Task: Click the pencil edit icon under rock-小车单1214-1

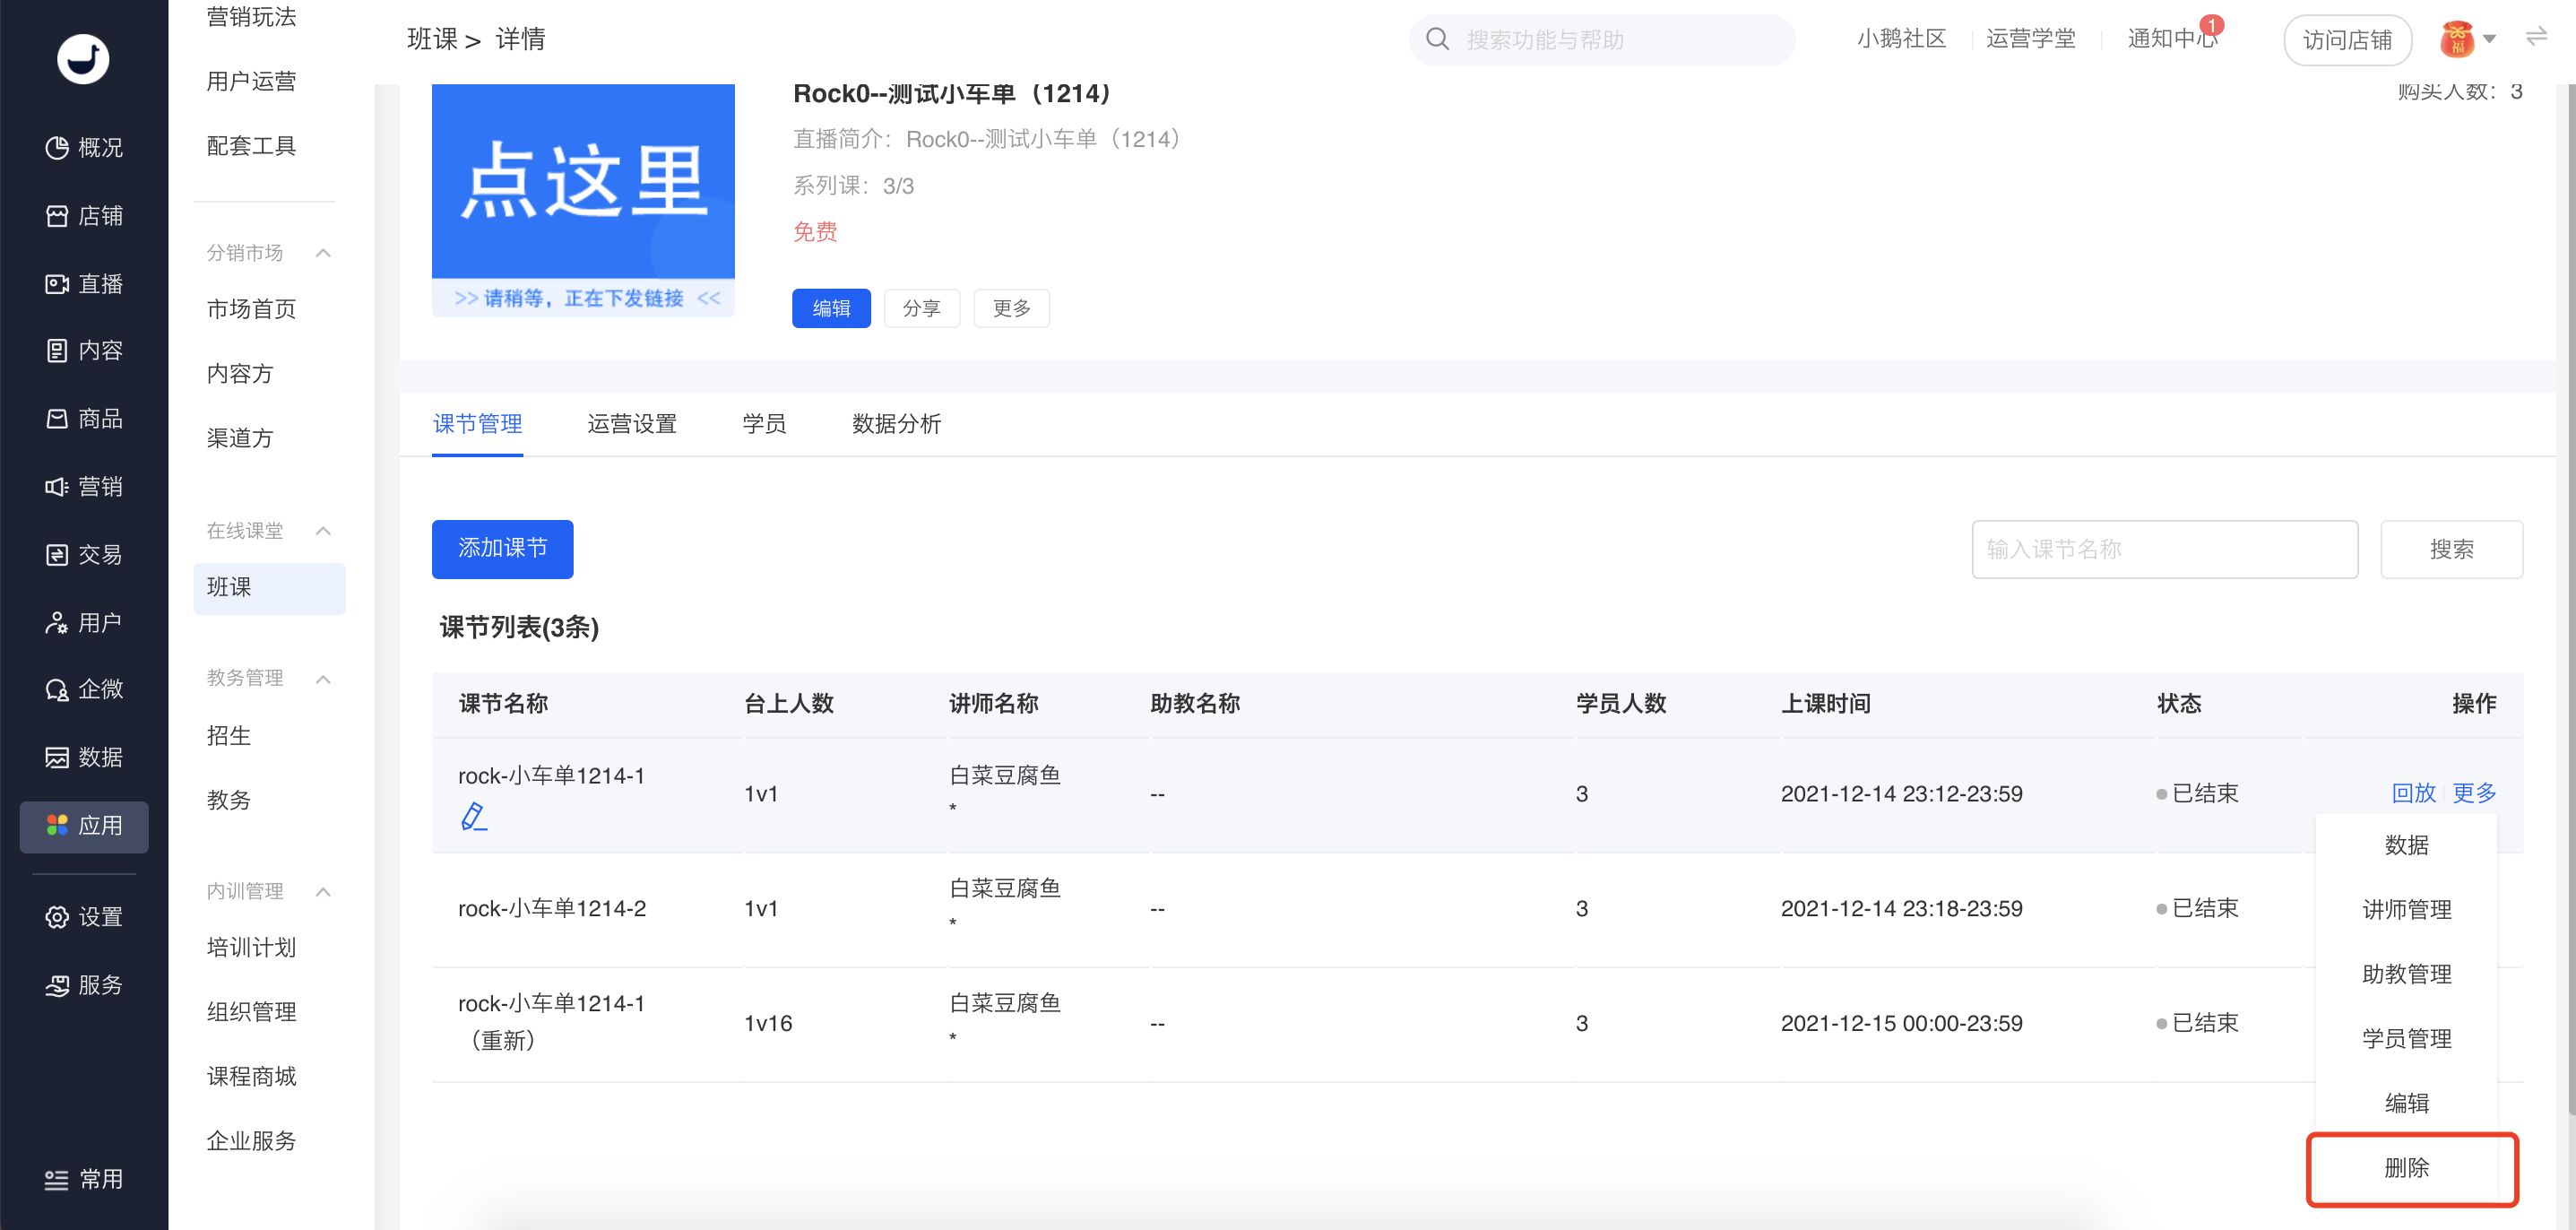Action: [473, 817]
